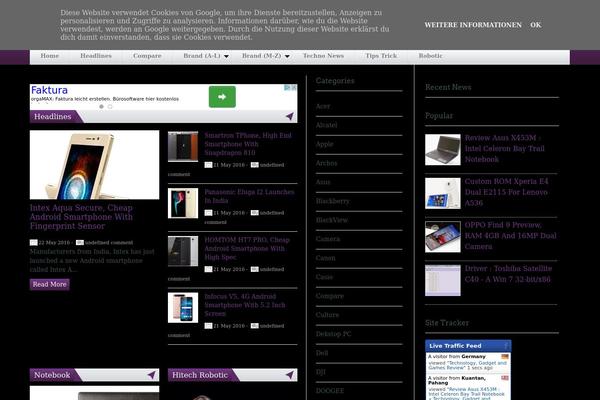Select Dell category
The width and height of the screenshot is (600, 400).
(x=322, y=353)
